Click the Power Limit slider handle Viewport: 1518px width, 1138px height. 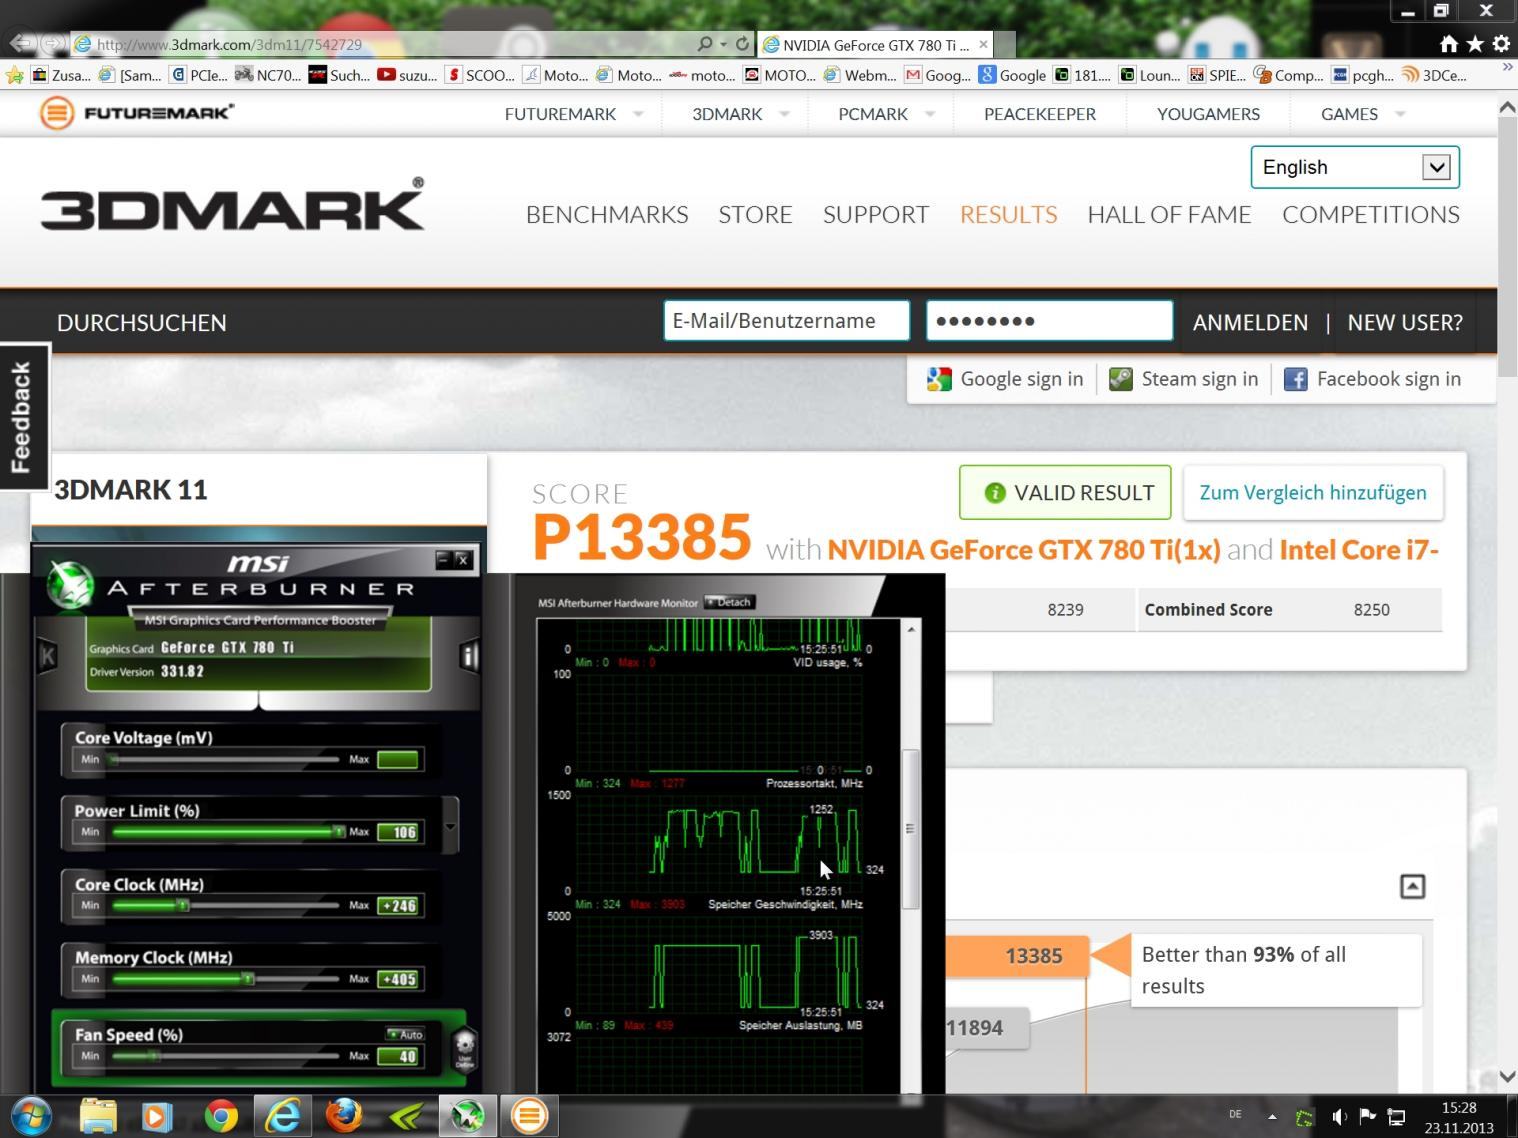339,832
